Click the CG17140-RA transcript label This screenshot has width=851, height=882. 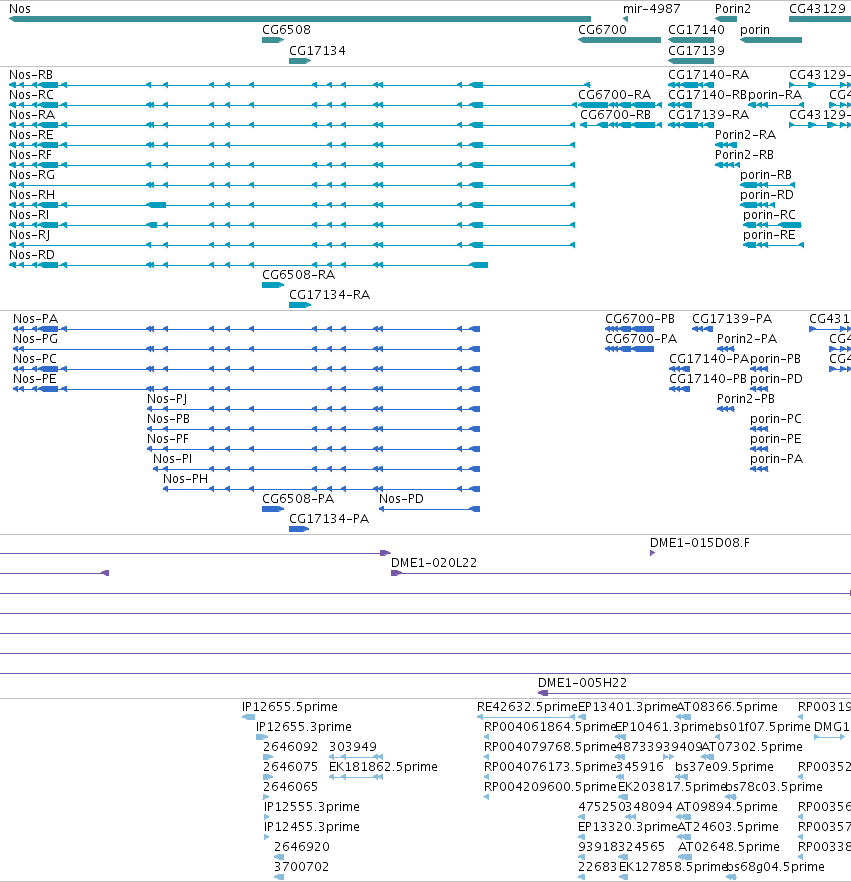click(708, 75)
